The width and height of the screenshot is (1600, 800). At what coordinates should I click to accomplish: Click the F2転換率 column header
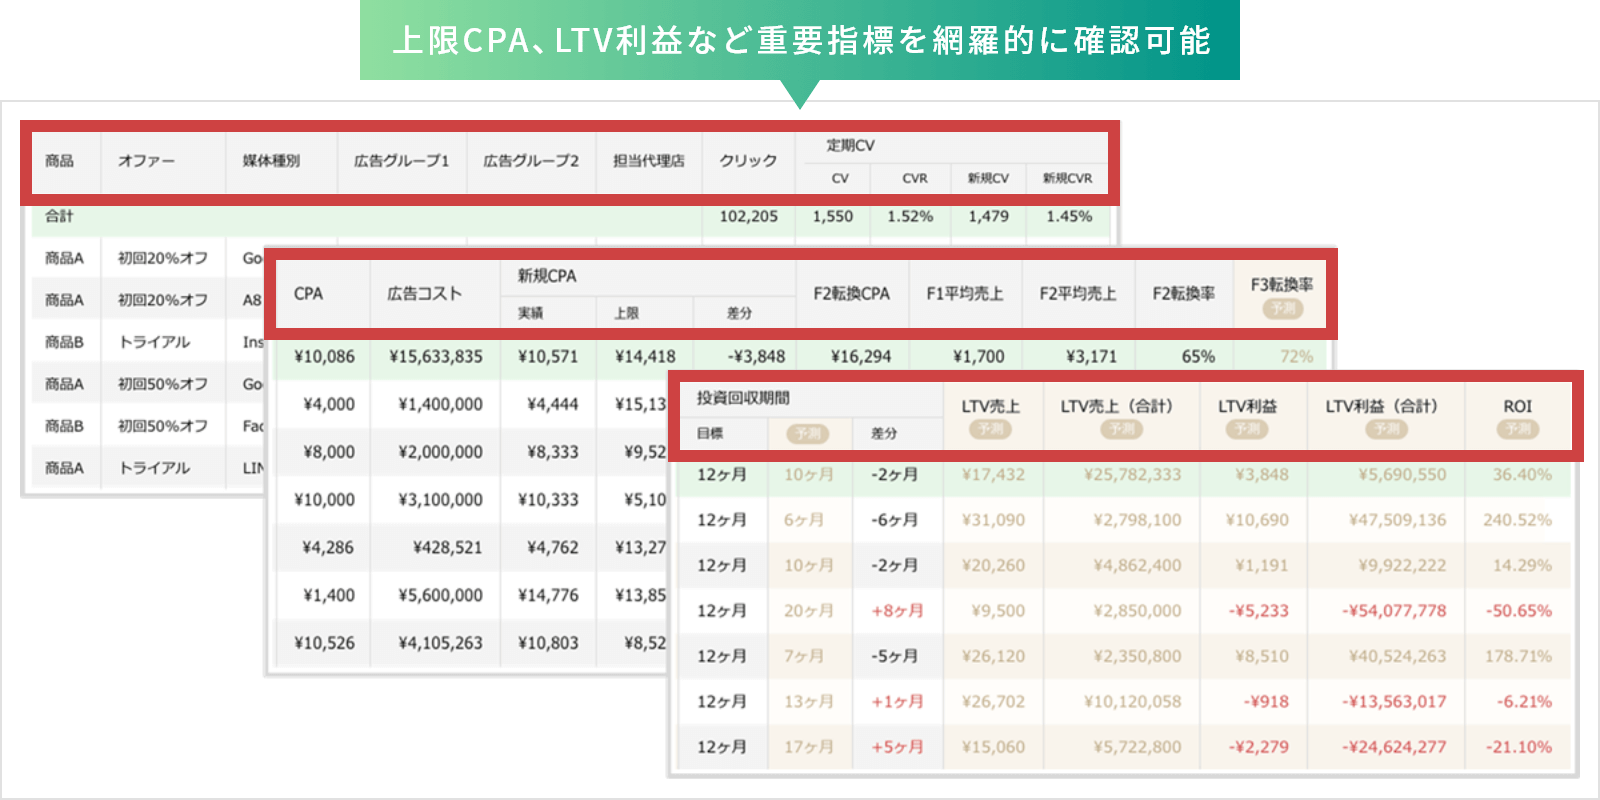pos(1184,294)
